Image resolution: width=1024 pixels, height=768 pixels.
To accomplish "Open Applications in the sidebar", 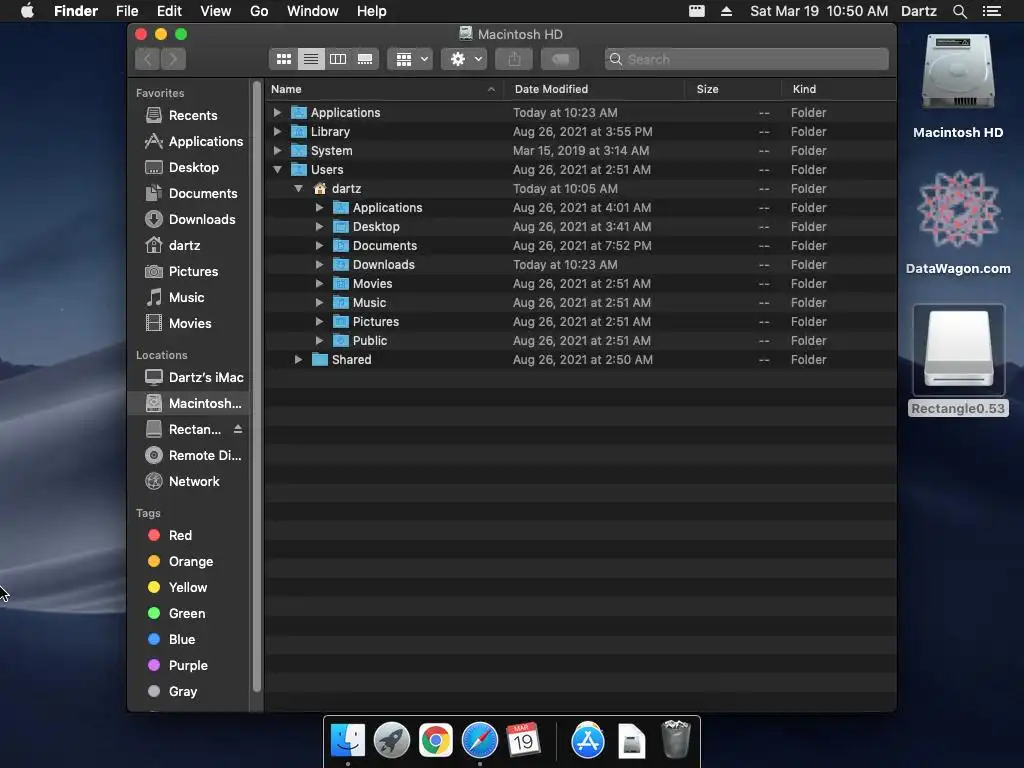I will click(189, 142).
